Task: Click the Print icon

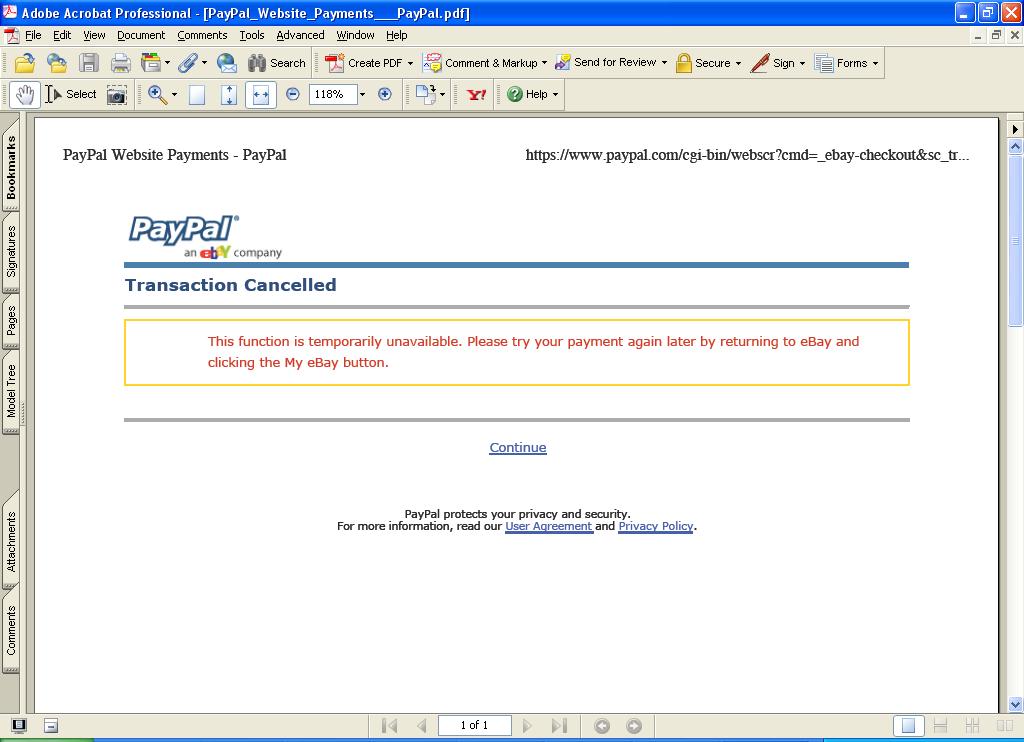Action: coord(120,63)
